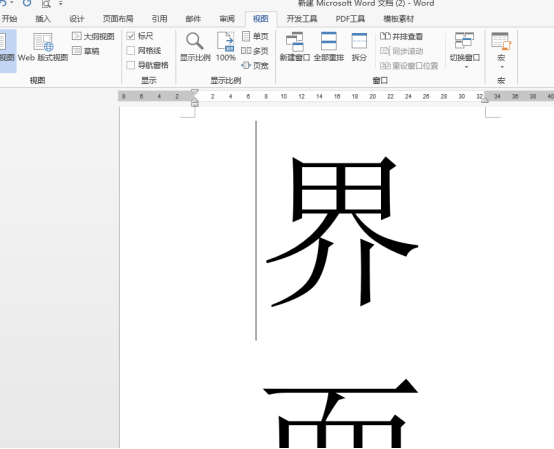
Task: Click the large character 面 in document
Action: [x=341, y=413]
